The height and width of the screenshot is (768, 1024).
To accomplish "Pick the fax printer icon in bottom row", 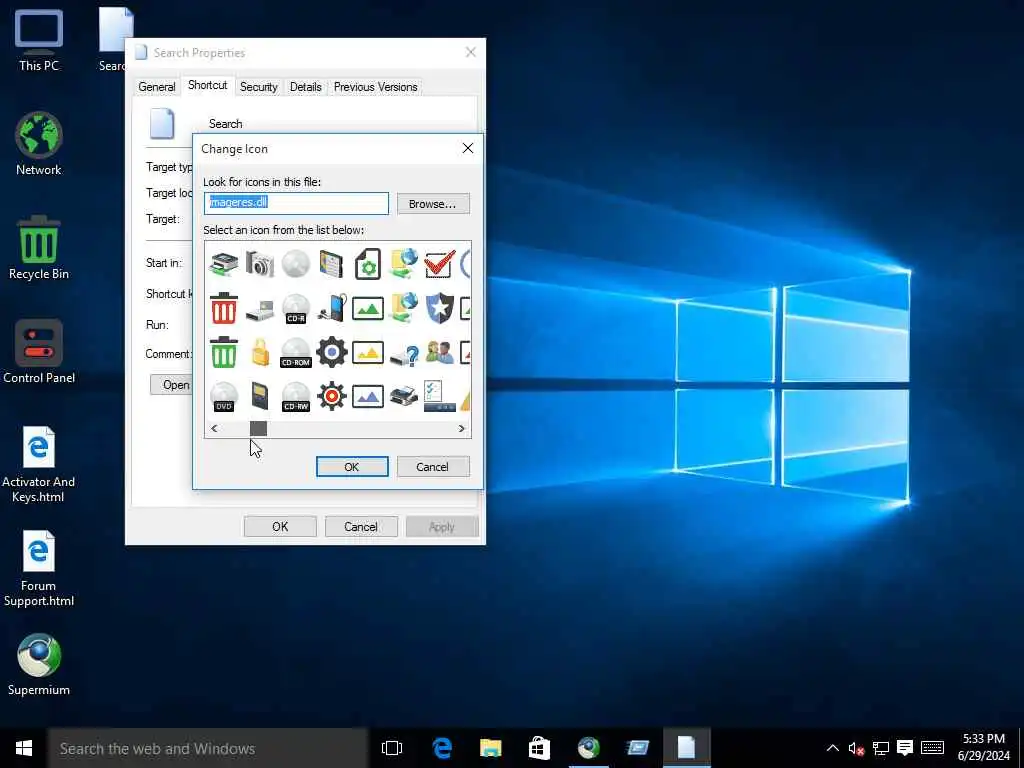I will pyautogui.click(x=404, y=396).
